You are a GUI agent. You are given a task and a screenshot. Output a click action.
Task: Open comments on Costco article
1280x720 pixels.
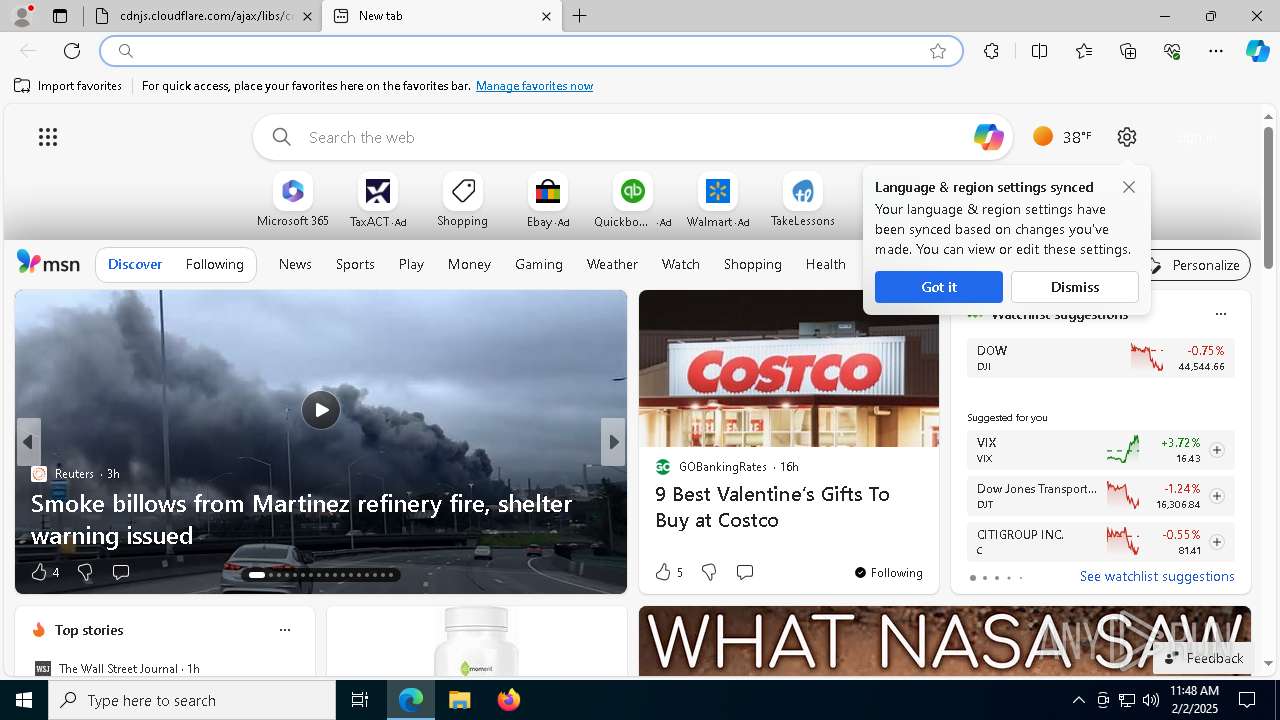pos(745,572)
